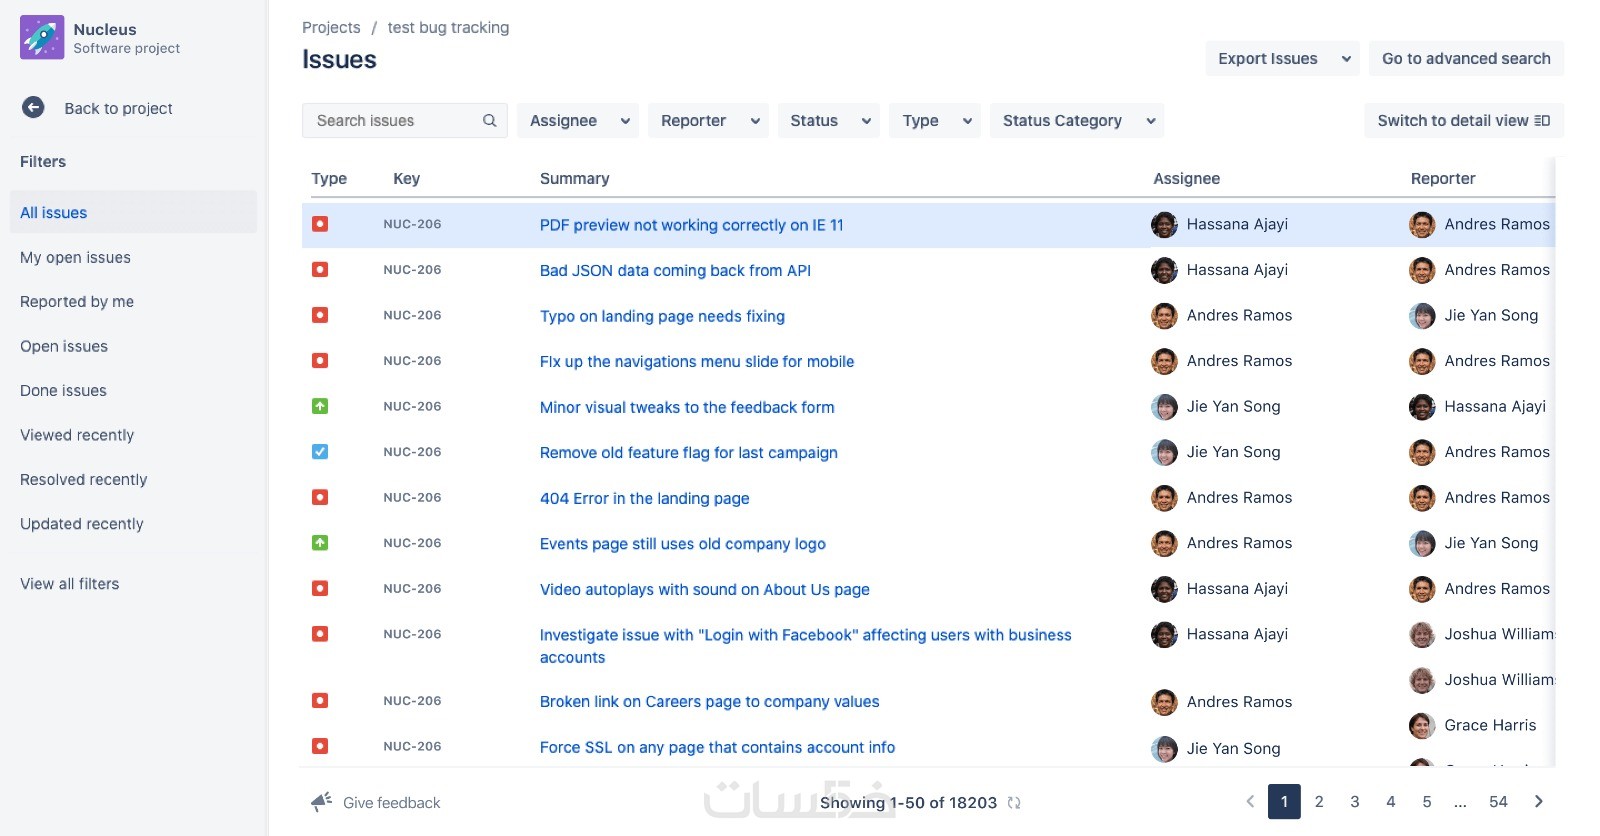
Task: Click the magnifier icon in search box
Action: [489, 121]
